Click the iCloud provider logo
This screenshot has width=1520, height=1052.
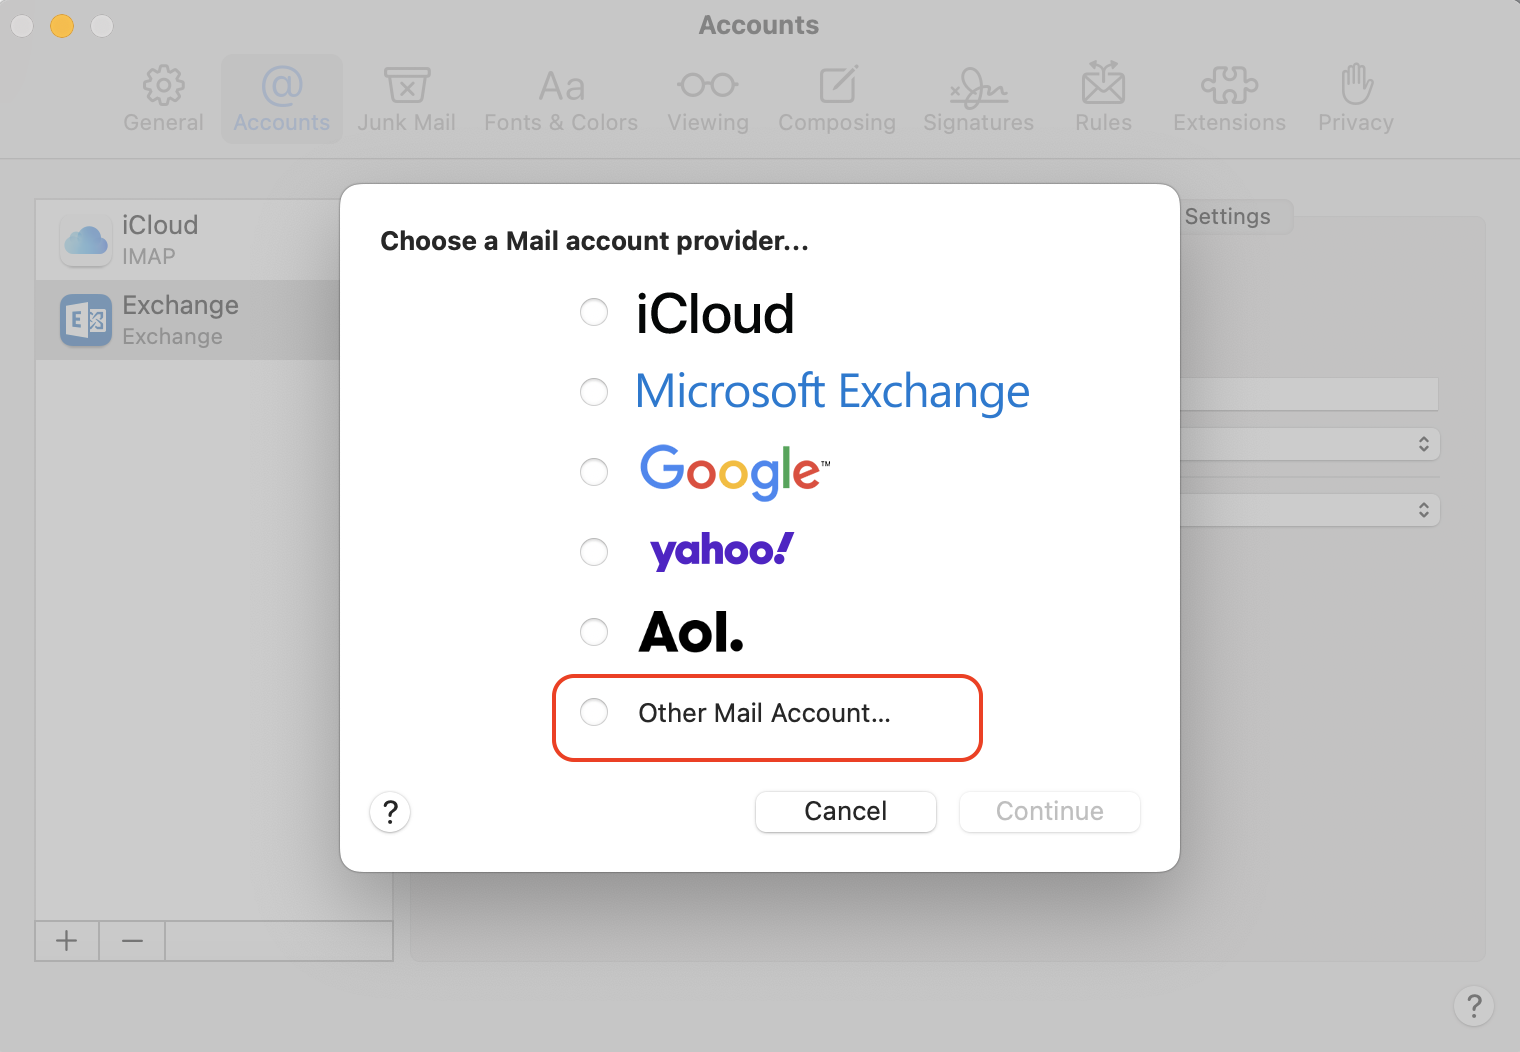[715, 314]
